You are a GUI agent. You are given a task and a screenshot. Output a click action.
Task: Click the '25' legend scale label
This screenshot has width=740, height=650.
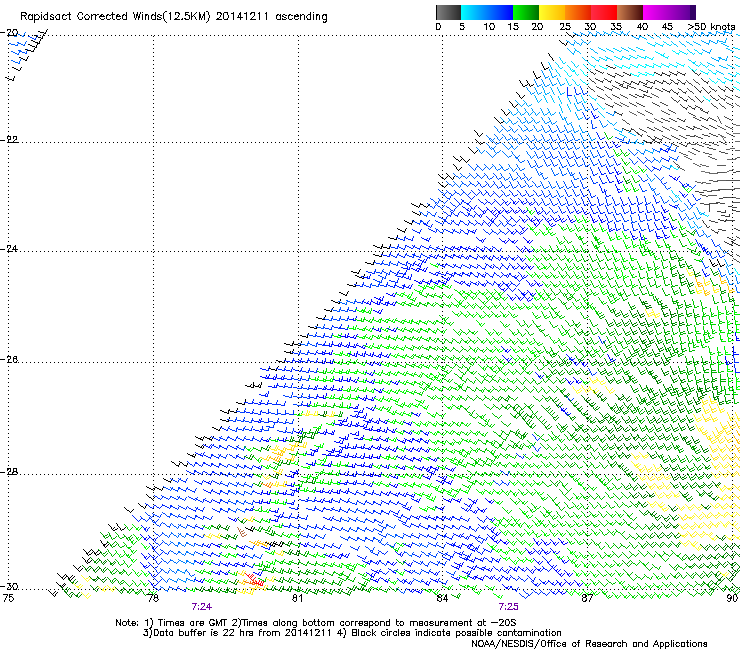coord(565,27)
